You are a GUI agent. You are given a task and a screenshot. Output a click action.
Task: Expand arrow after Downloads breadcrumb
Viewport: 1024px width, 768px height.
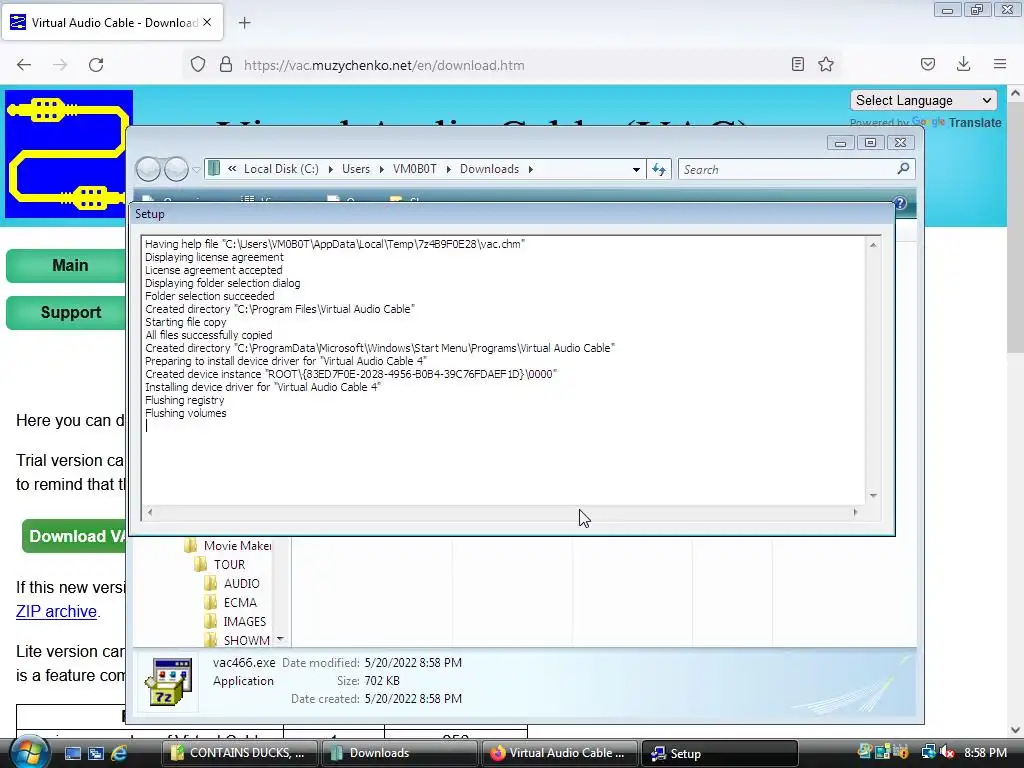pos(530,169)
